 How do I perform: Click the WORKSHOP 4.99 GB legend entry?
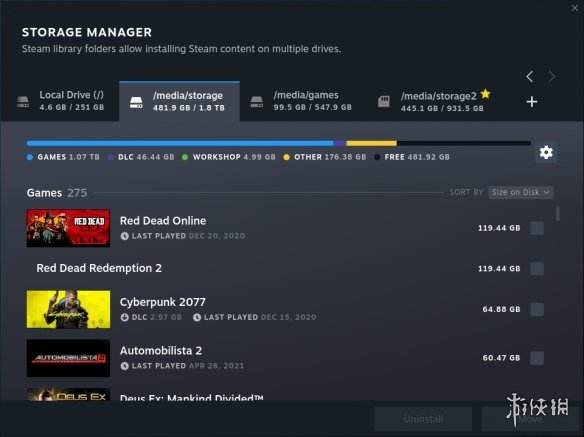(x=229, y=157)
